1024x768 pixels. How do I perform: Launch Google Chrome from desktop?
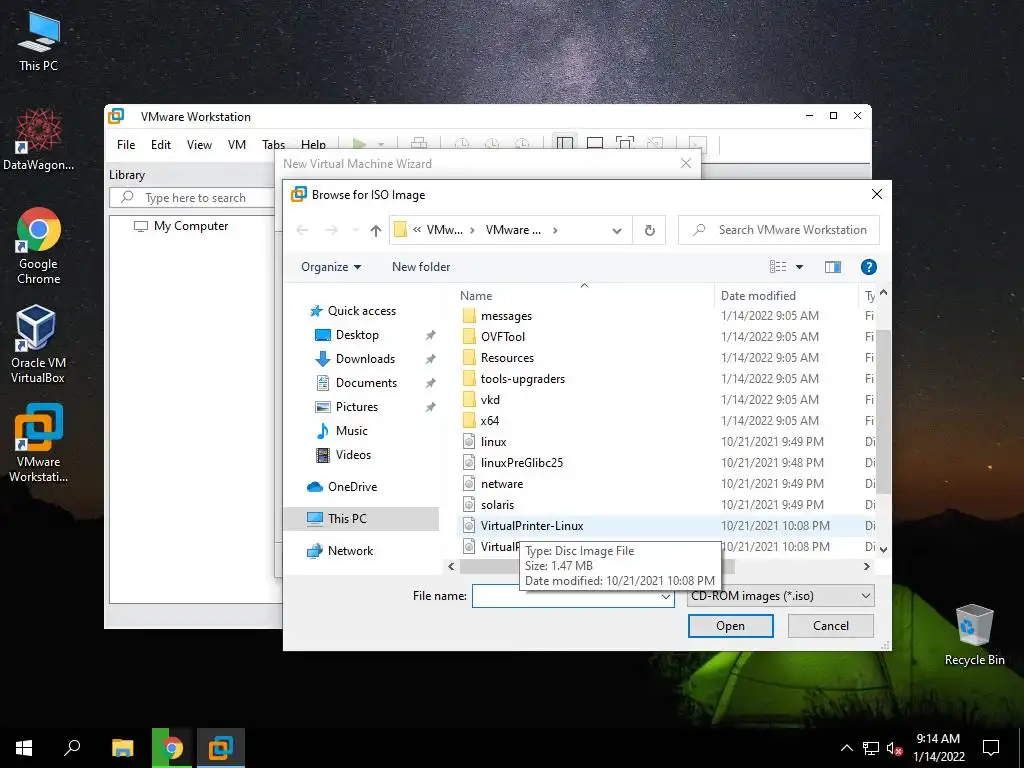tap(39, 246)
